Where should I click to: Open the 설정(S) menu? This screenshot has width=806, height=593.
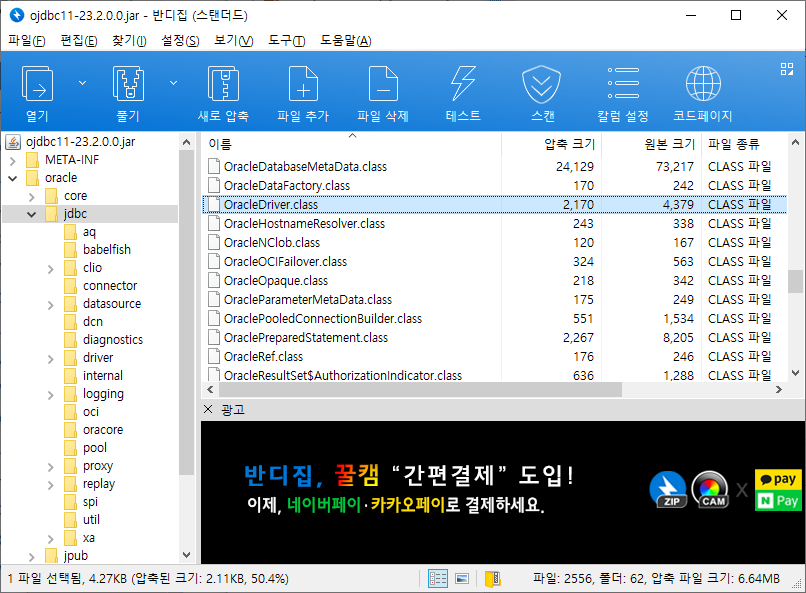[180, 40]
